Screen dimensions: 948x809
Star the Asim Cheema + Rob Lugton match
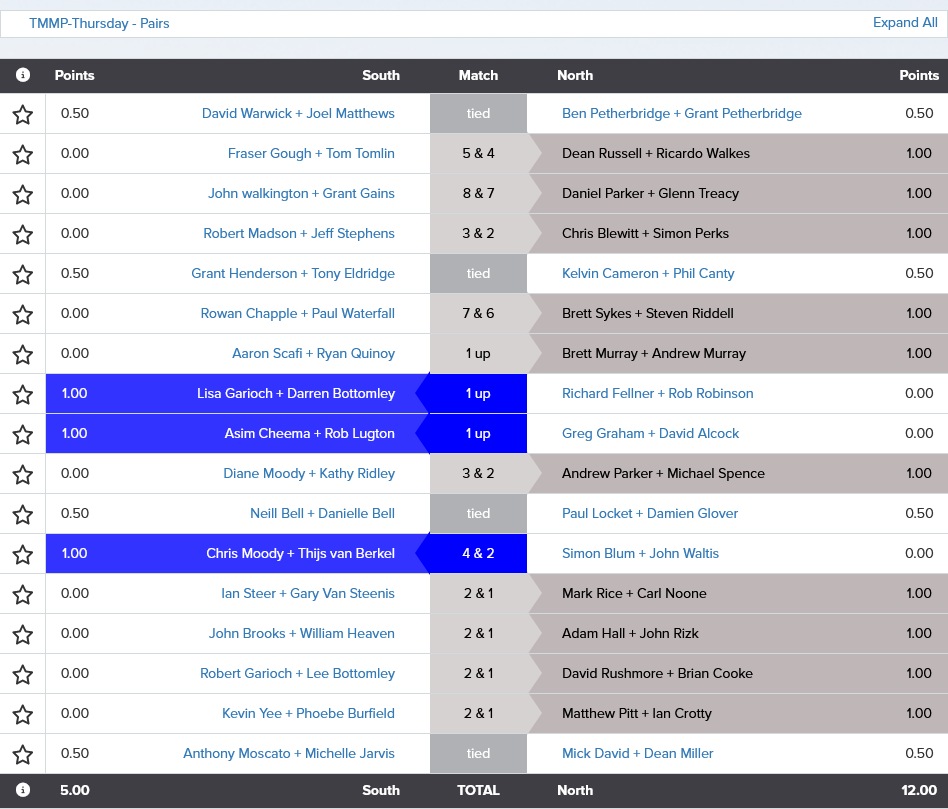(22, 433)
